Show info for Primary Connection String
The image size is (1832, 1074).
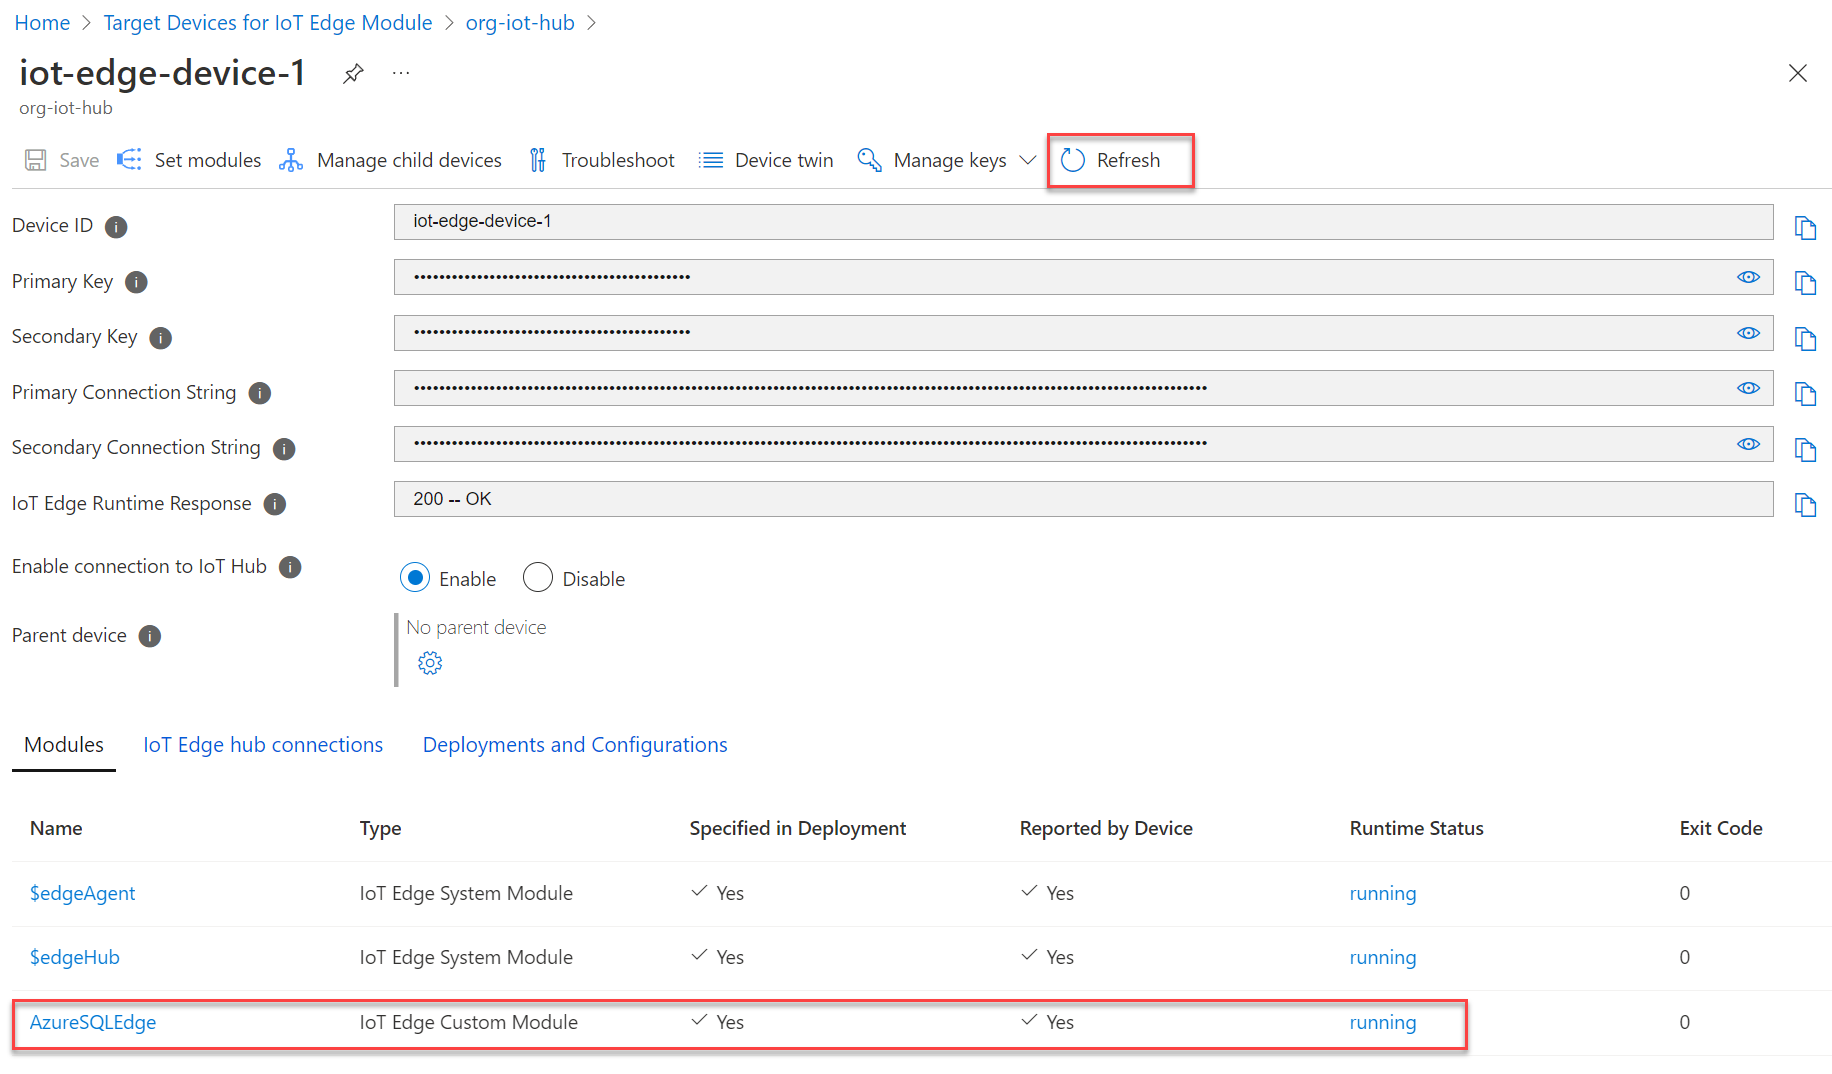(x=260, y=393)
